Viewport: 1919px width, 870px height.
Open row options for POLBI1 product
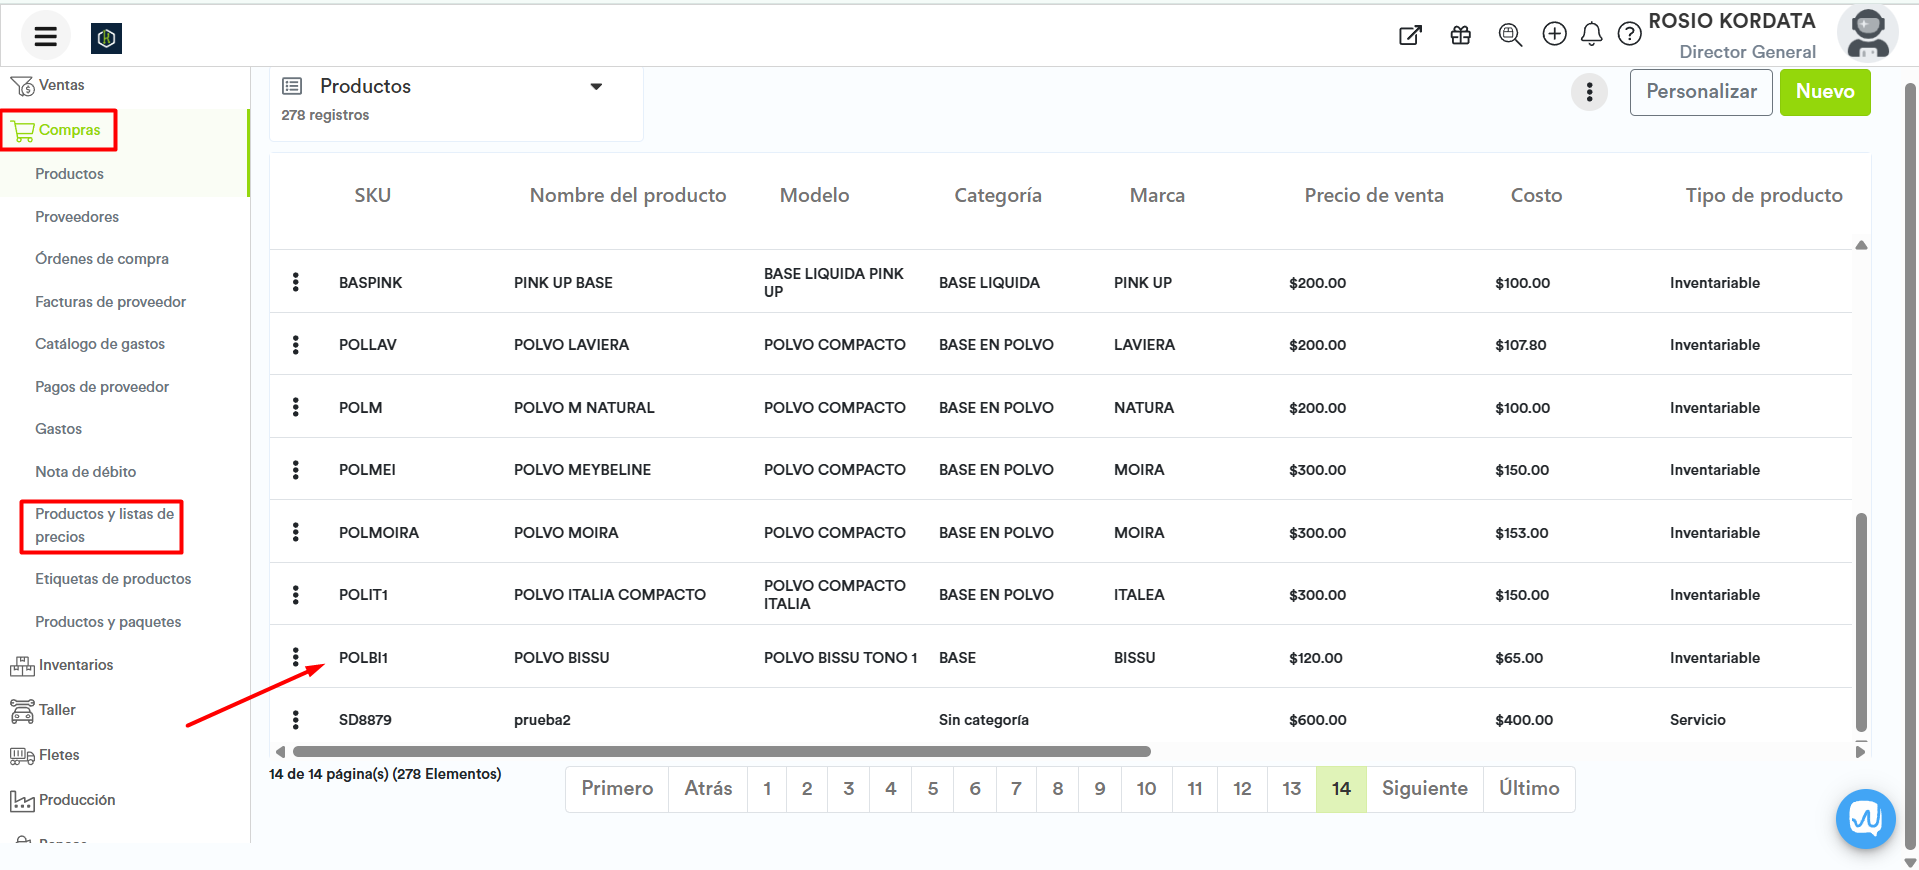point(296,657)
